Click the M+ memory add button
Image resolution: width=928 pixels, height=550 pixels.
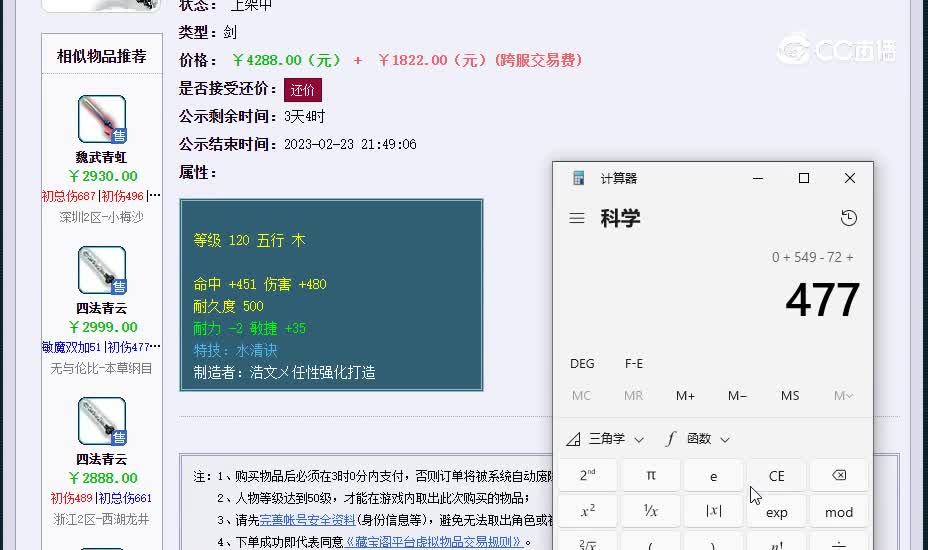pyautogui.click(x=685, y=395)
